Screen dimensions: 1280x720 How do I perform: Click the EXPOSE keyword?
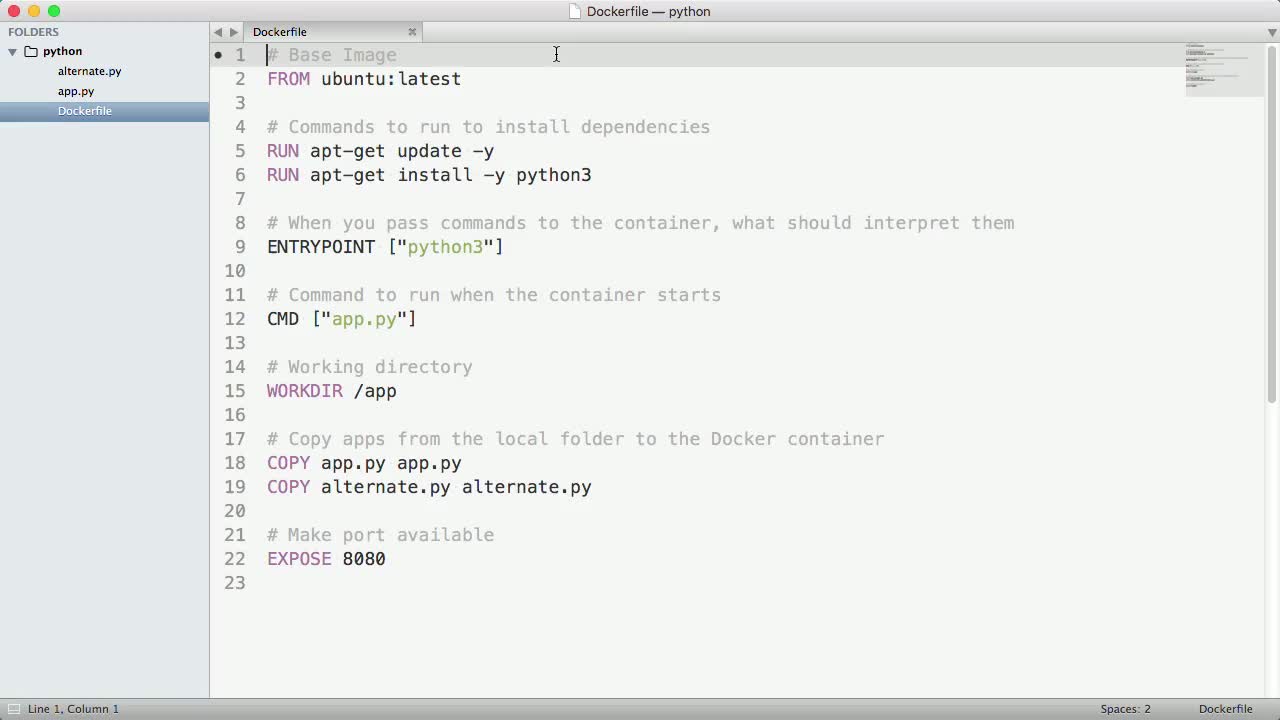click(x=299, y=559)
